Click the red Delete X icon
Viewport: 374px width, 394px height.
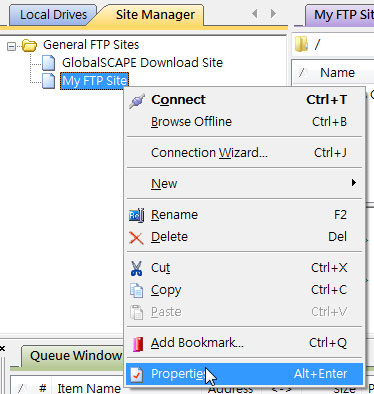click(136, 238)
